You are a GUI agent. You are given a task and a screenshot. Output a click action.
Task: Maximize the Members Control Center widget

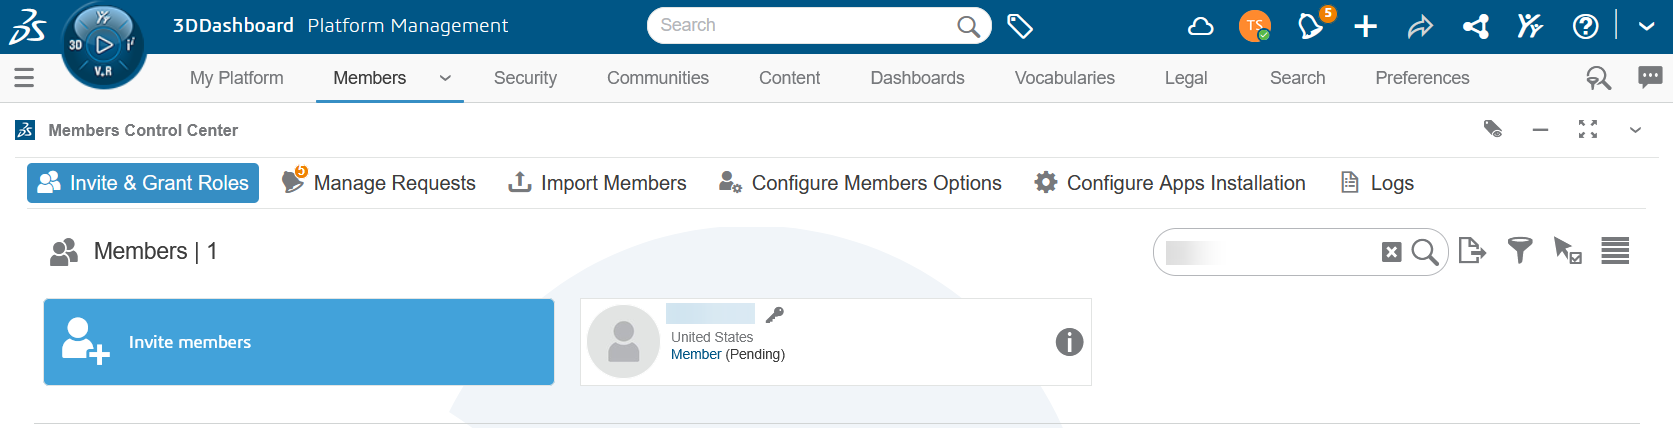click(x=1588, y=129)
